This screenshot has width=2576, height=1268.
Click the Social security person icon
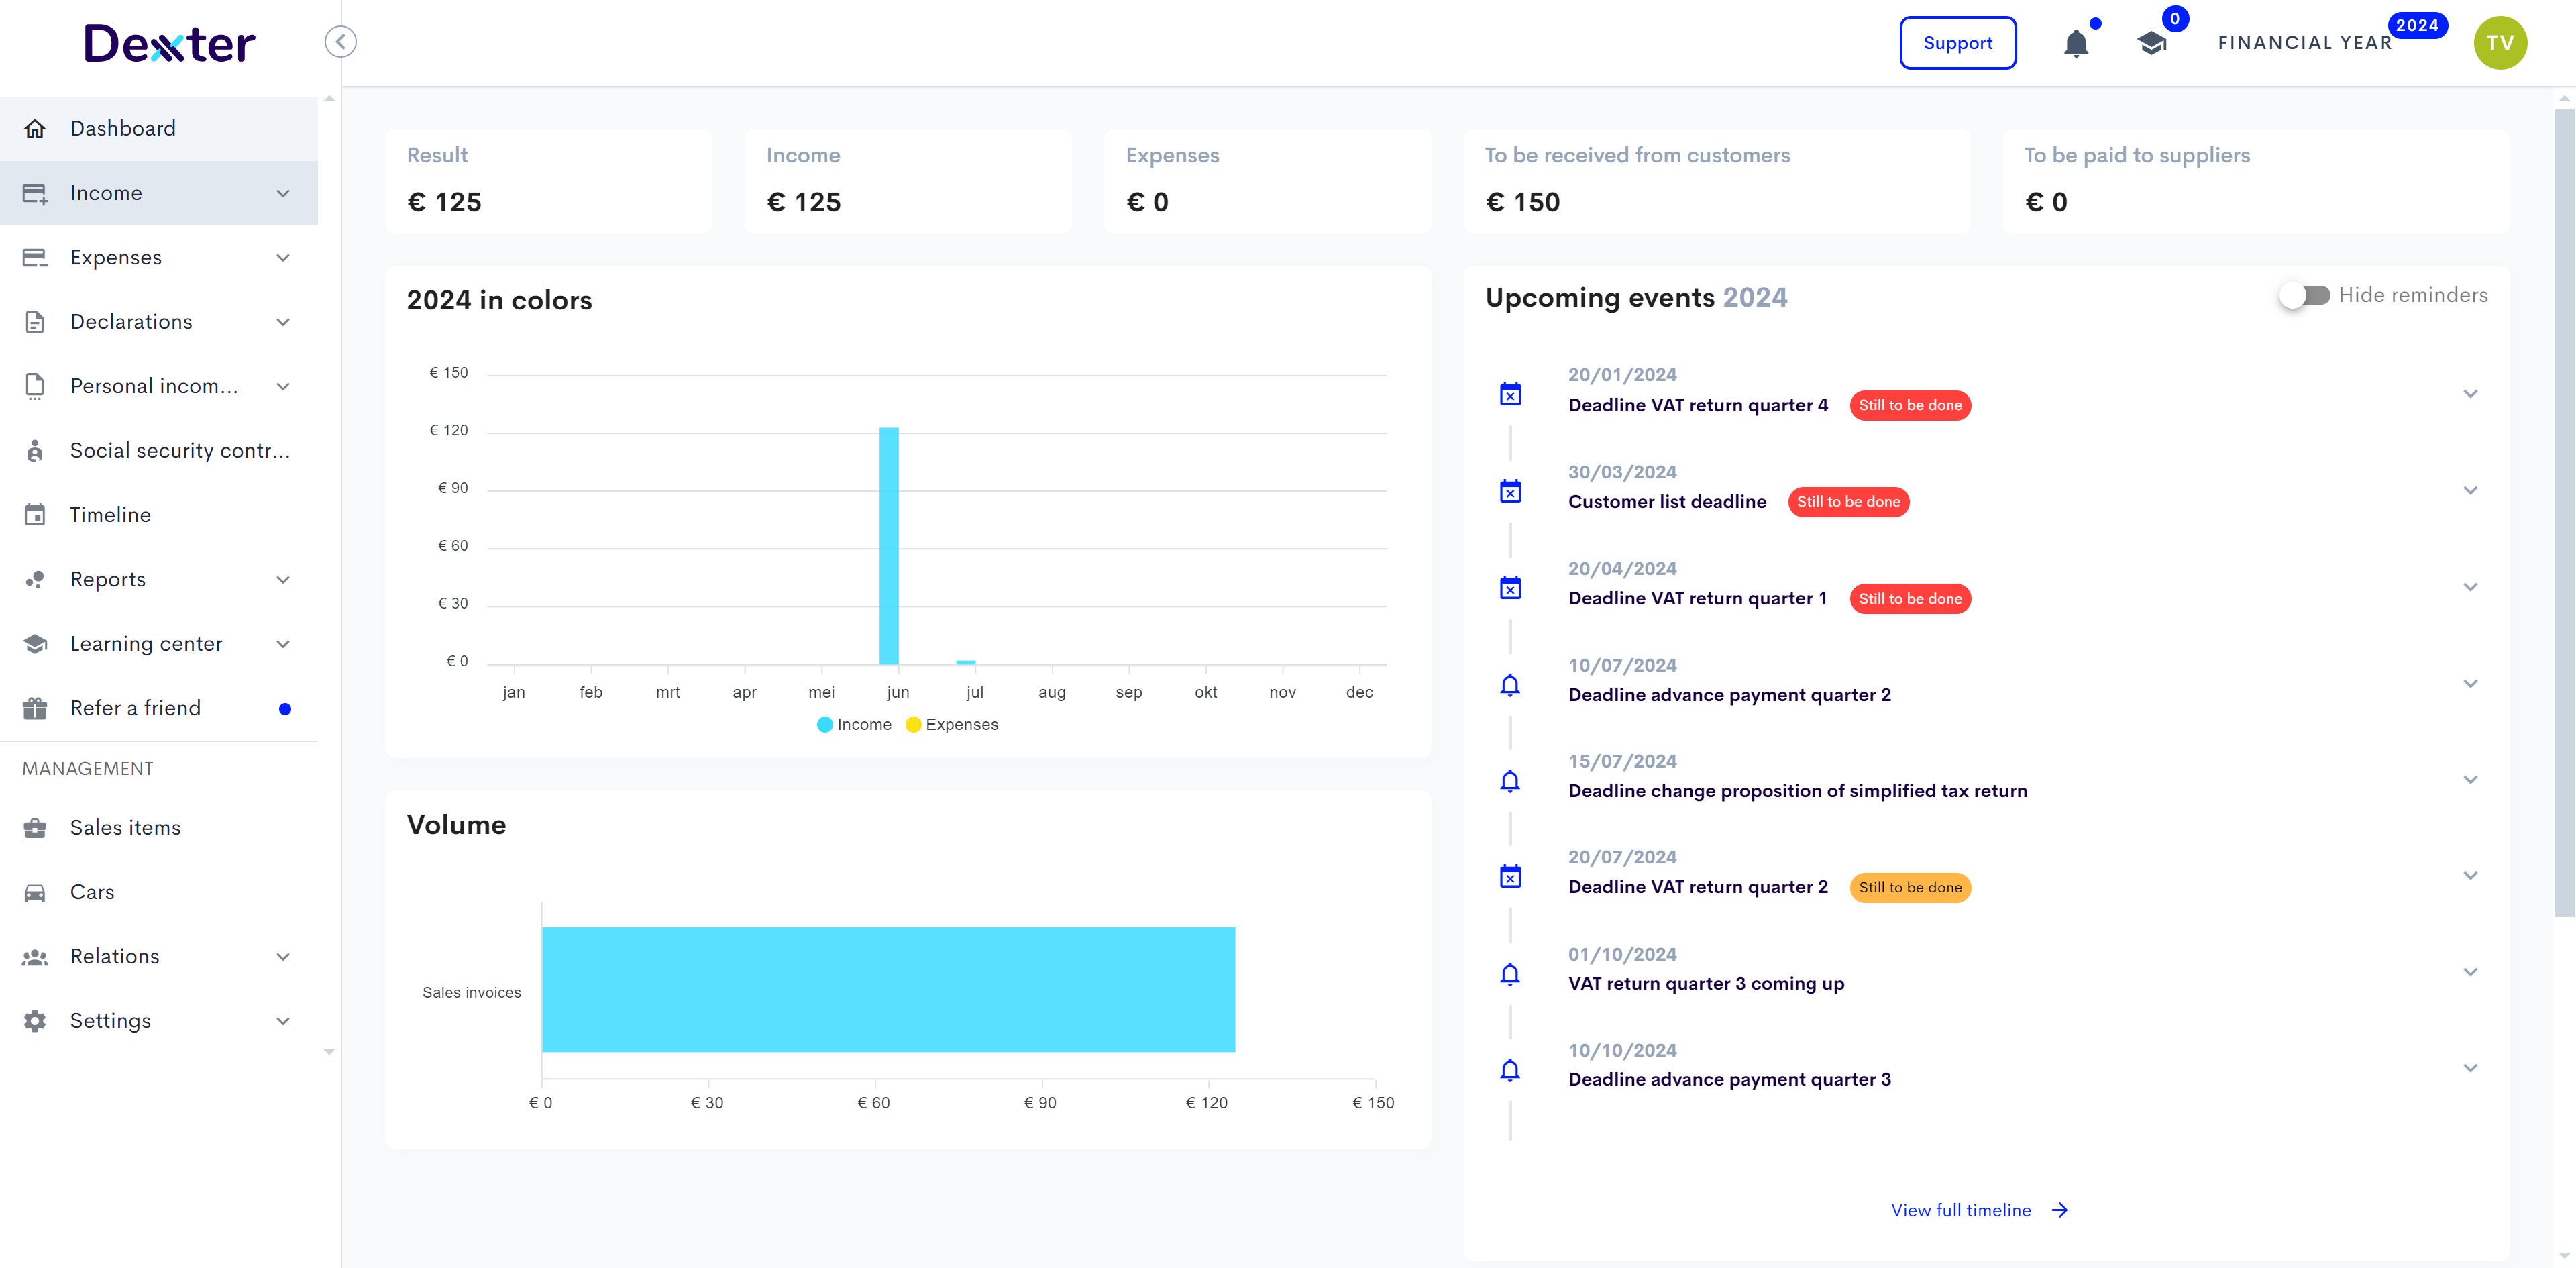(x=35, y=451)
